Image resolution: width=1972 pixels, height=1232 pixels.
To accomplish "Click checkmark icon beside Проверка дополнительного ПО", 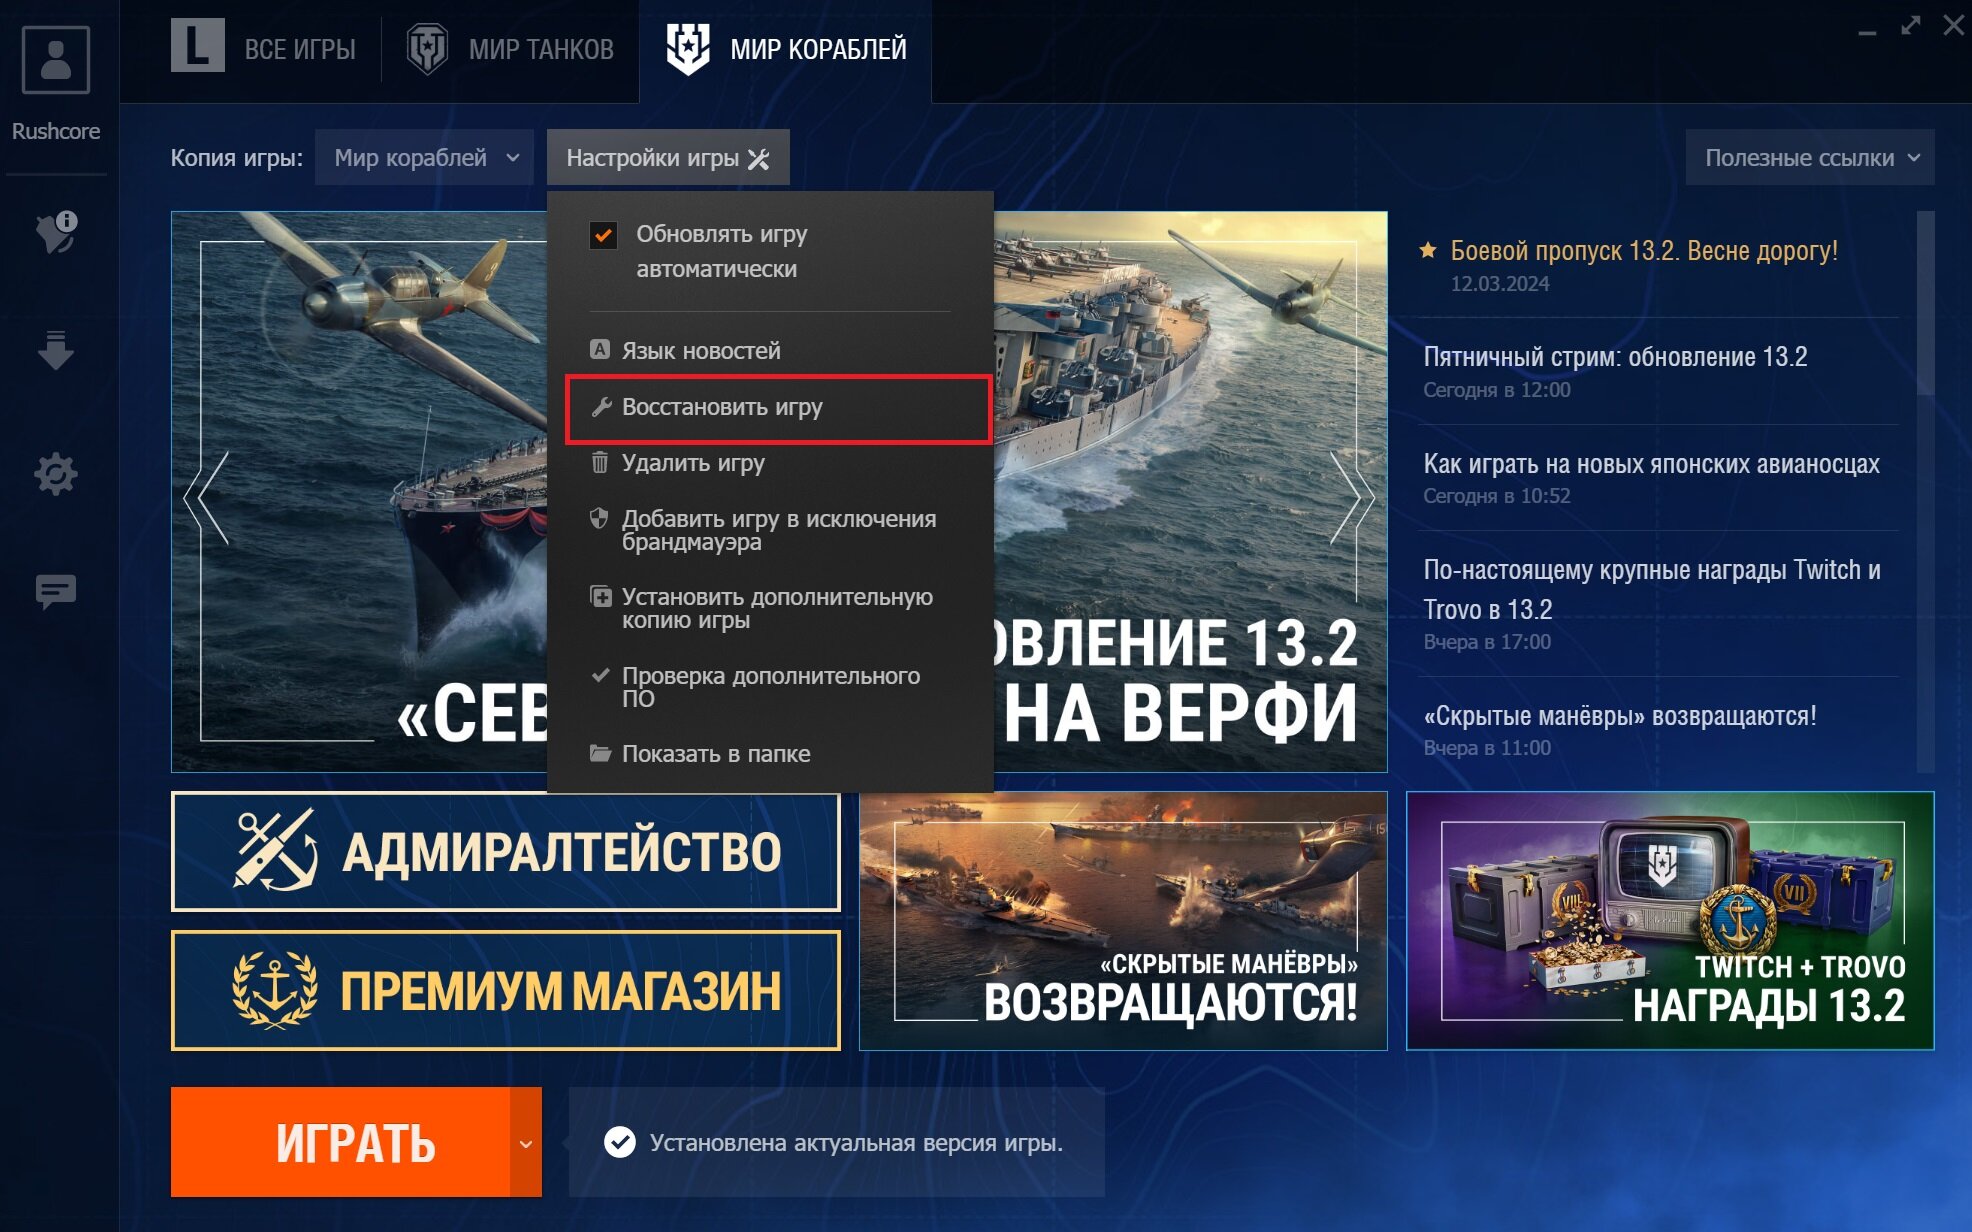I will pyautogui.click(x=600, y=675).
